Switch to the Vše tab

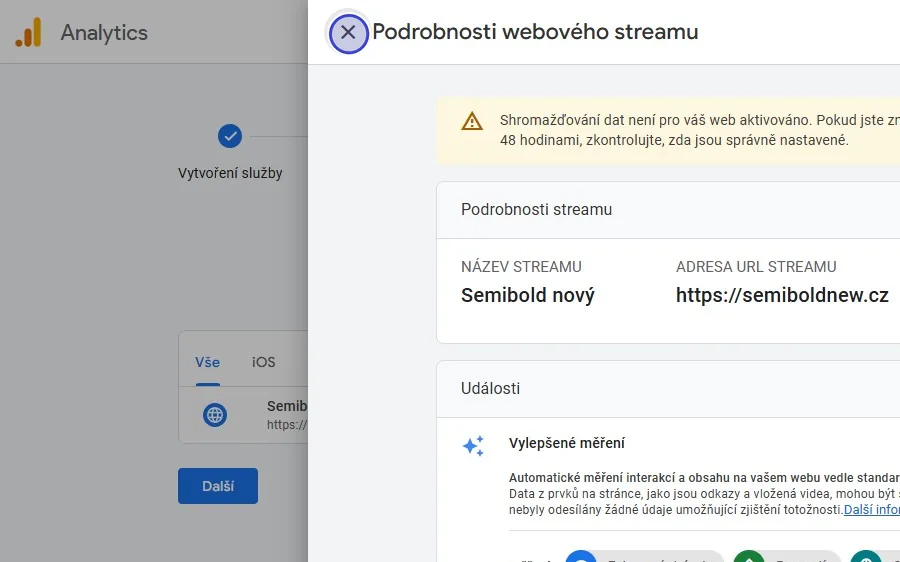point(207,362)
